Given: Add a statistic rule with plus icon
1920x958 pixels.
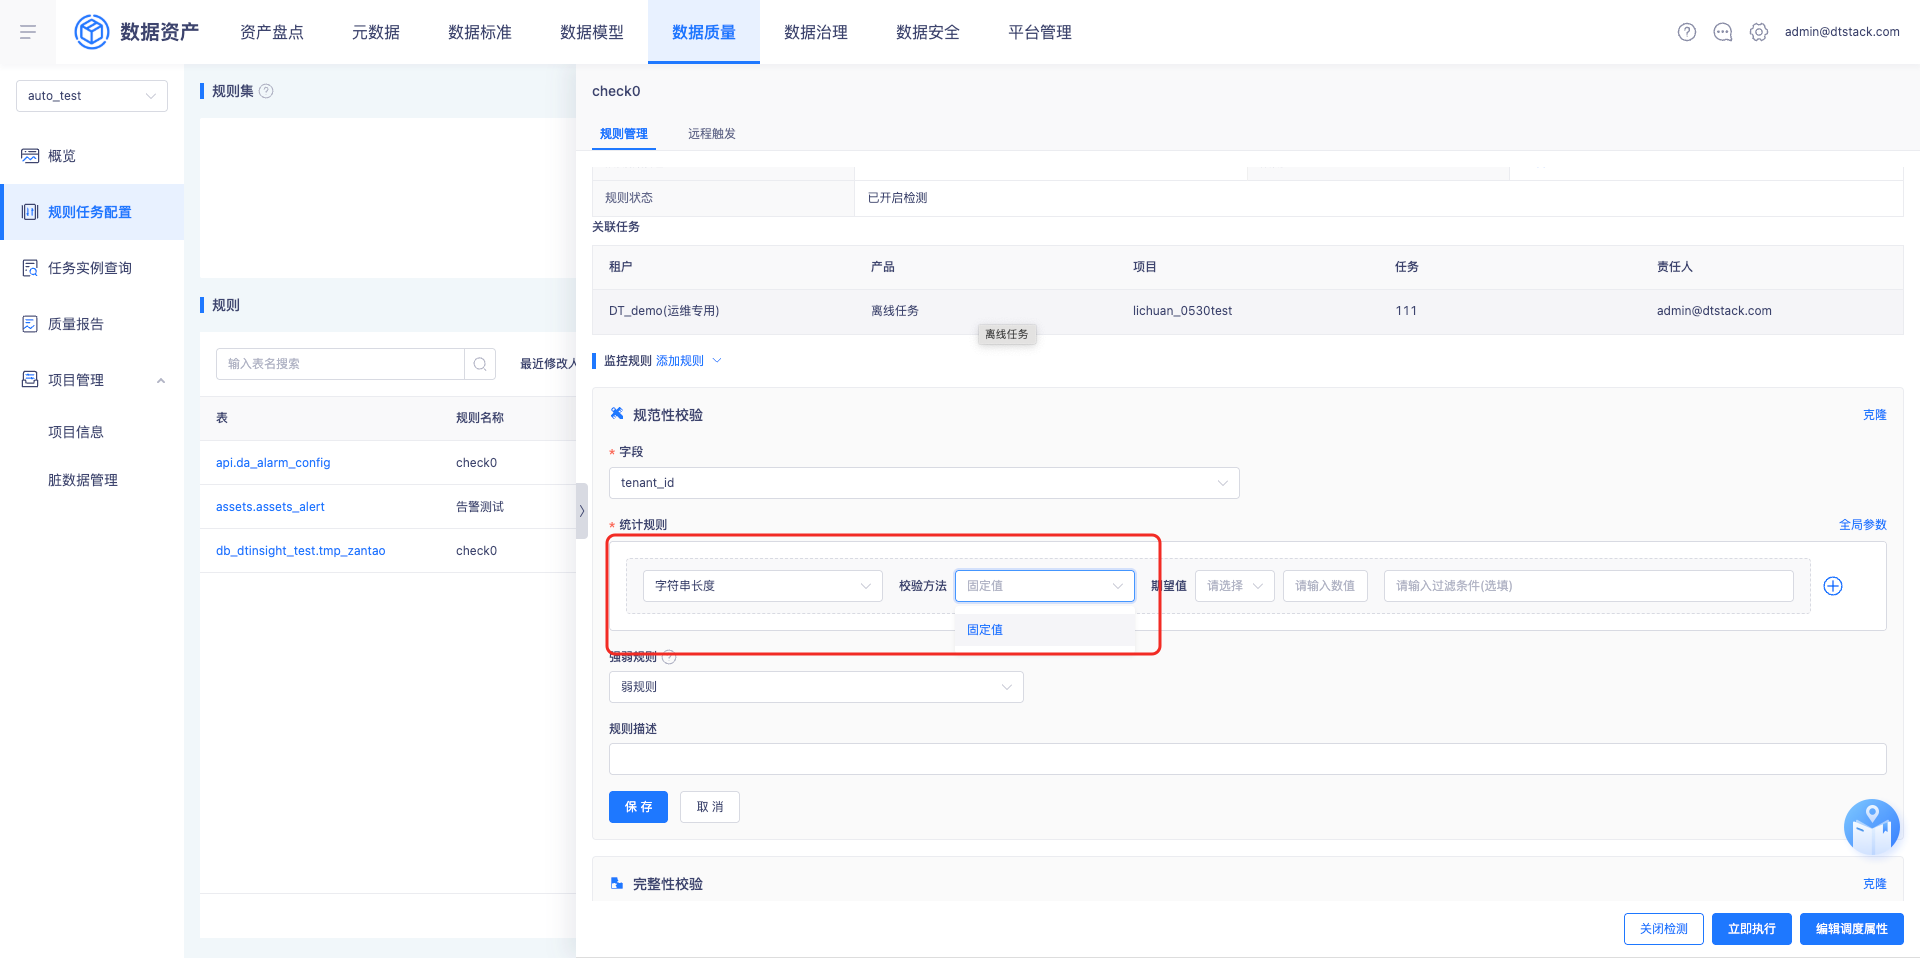Looking at the screenshot, I should pos(1833,586).
